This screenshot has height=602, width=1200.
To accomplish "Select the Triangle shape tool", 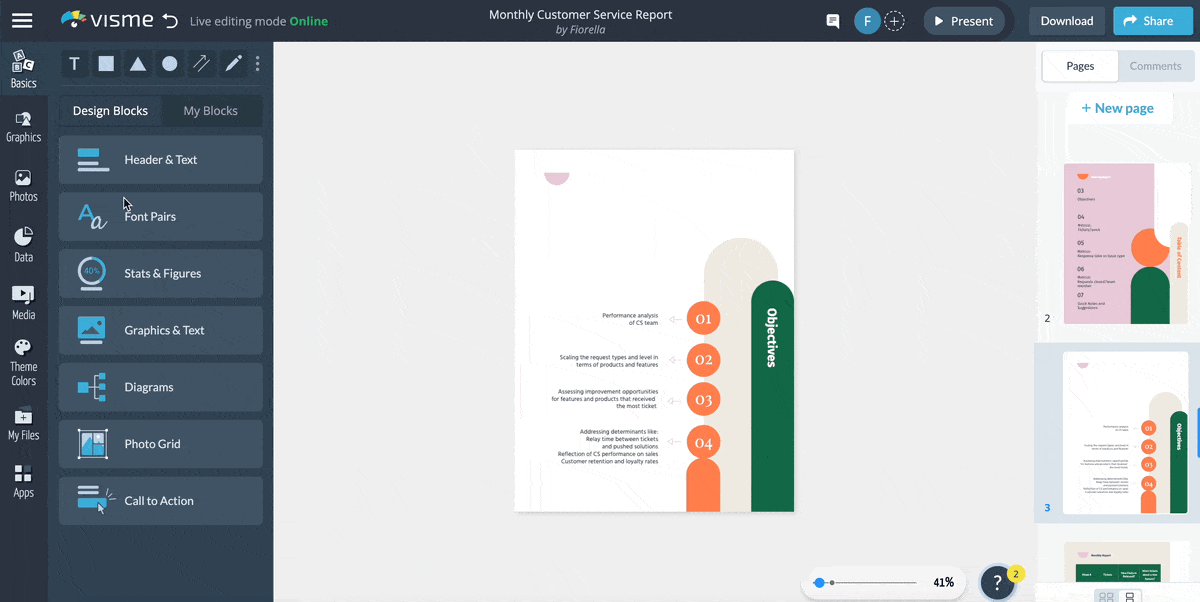I will coord(138,63).
